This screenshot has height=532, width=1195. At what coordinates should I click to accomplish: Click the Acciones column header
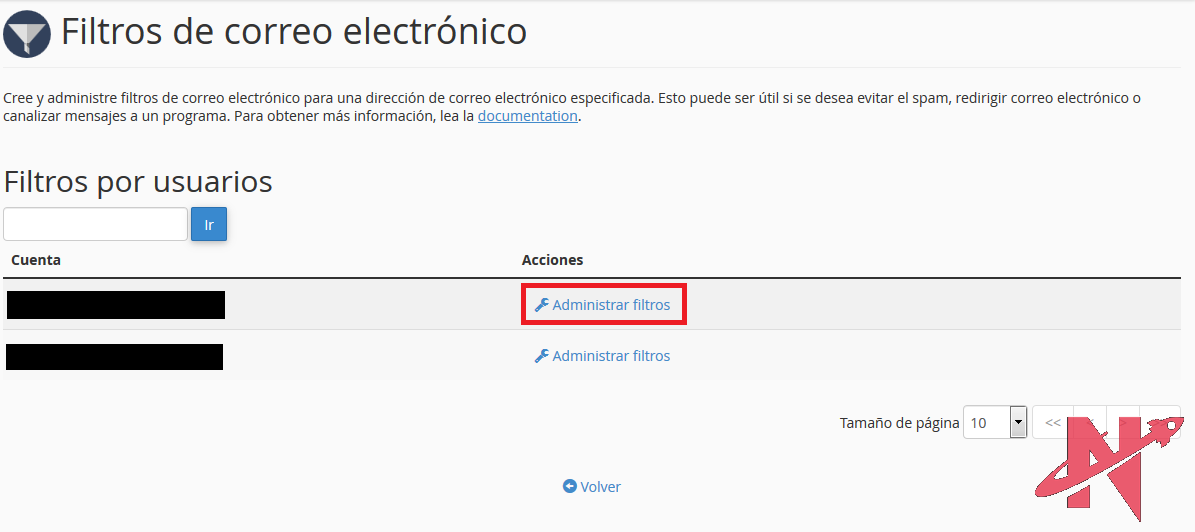coord(552,260)
